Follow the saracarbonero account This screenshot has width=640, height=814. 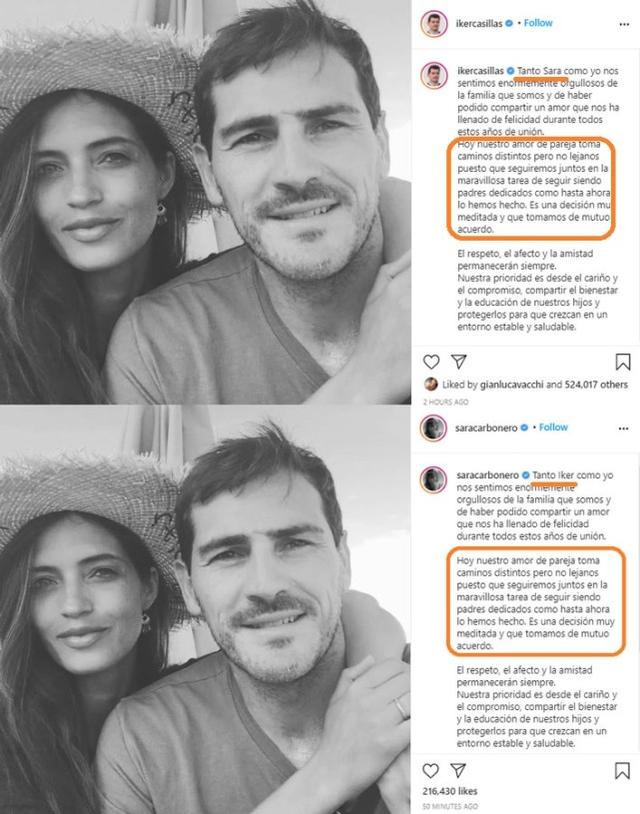(x=553, y=427)
